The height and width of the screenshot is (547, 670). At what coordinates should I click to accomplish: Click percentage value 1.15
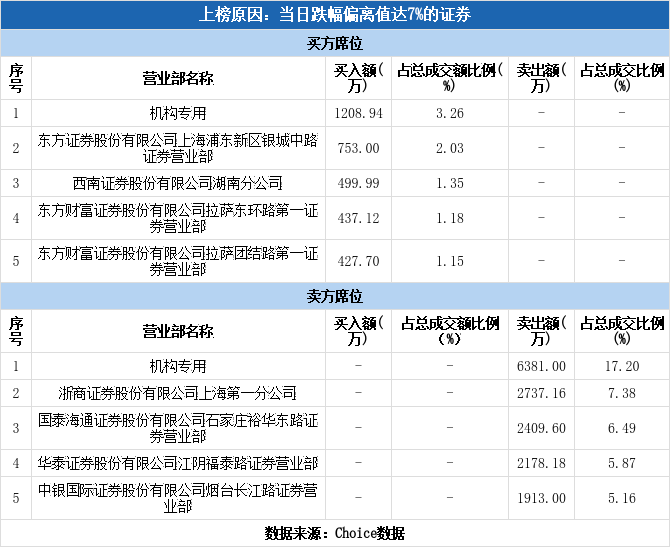click(x=450, y=261)
